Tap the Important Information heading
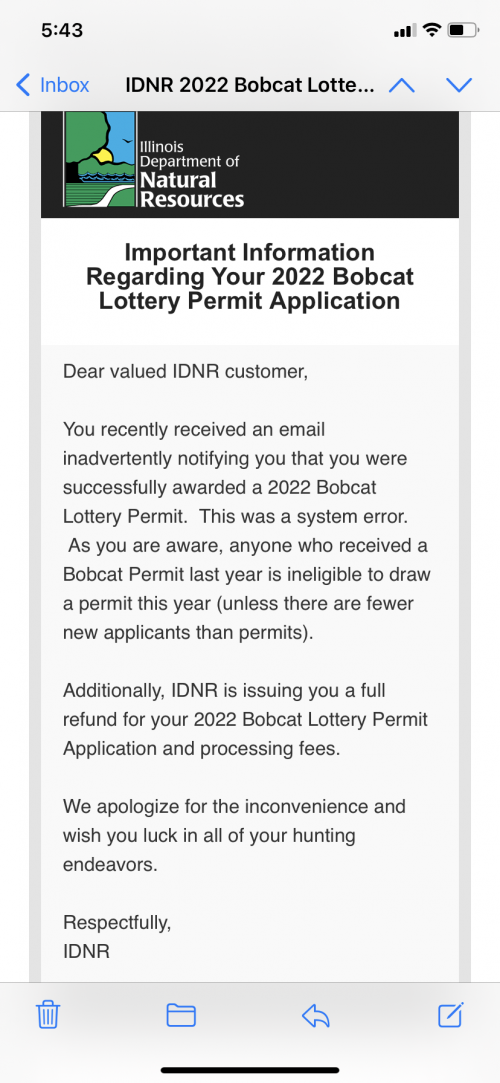This screenshot has height=1083, width=500. pyautogui.click(x=250, y=276)
